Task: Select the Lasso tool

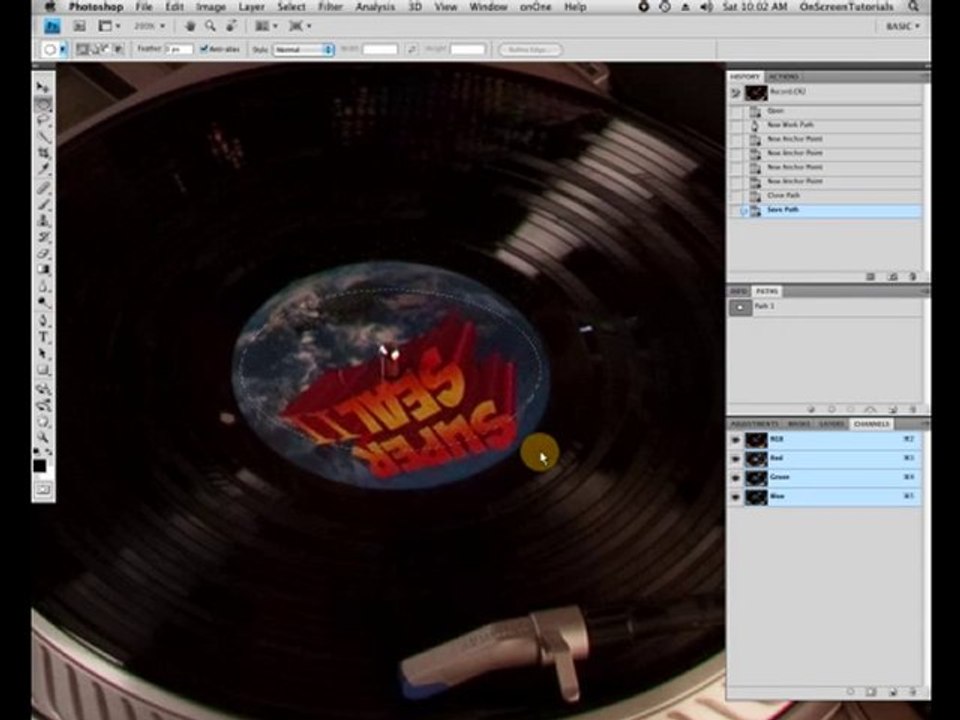Action: point(43,121)
